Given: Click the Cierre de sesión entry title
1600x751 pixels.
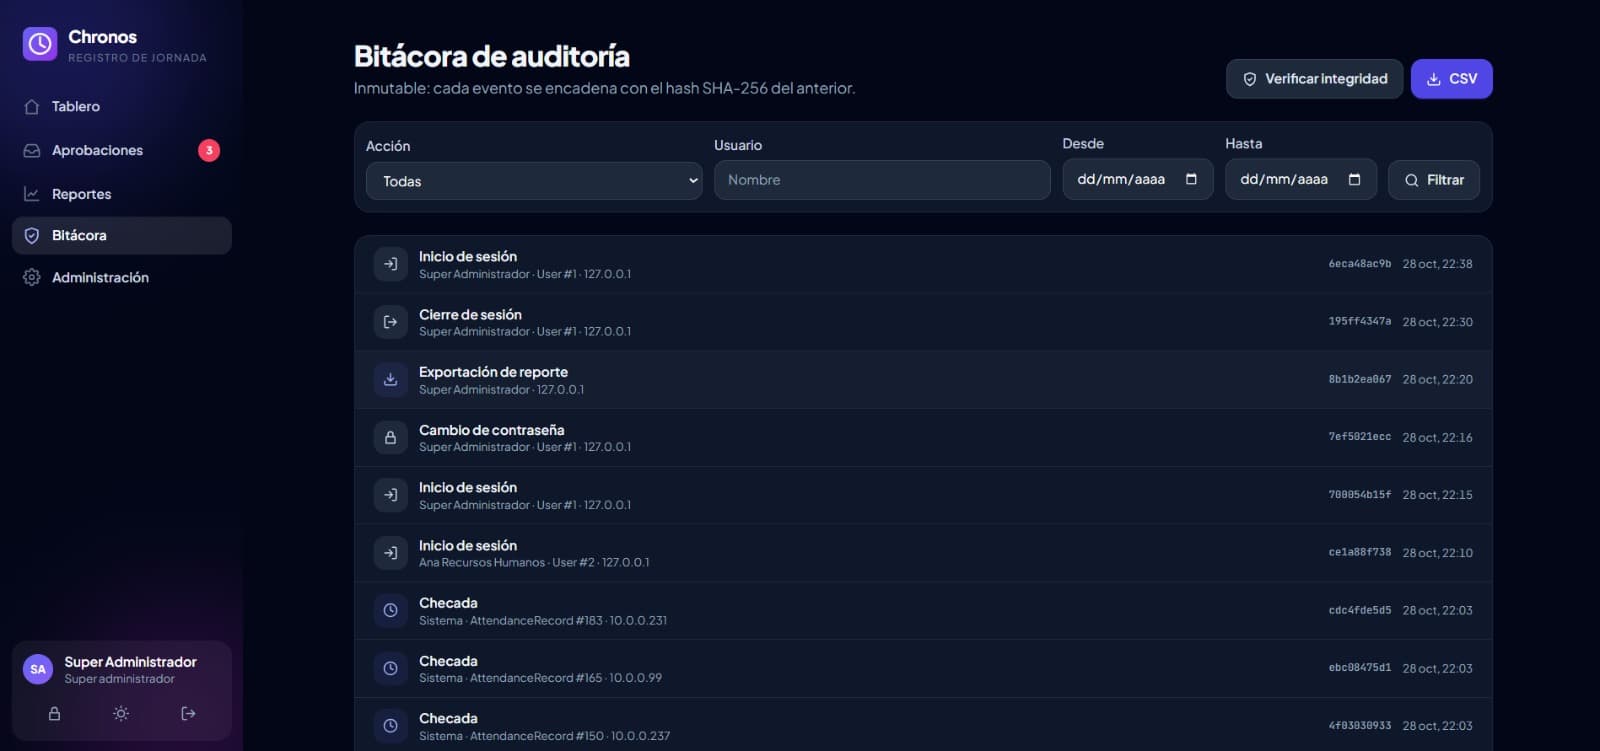Looking at the screenshot, I should pyautogui.click(x=470, y=314).
